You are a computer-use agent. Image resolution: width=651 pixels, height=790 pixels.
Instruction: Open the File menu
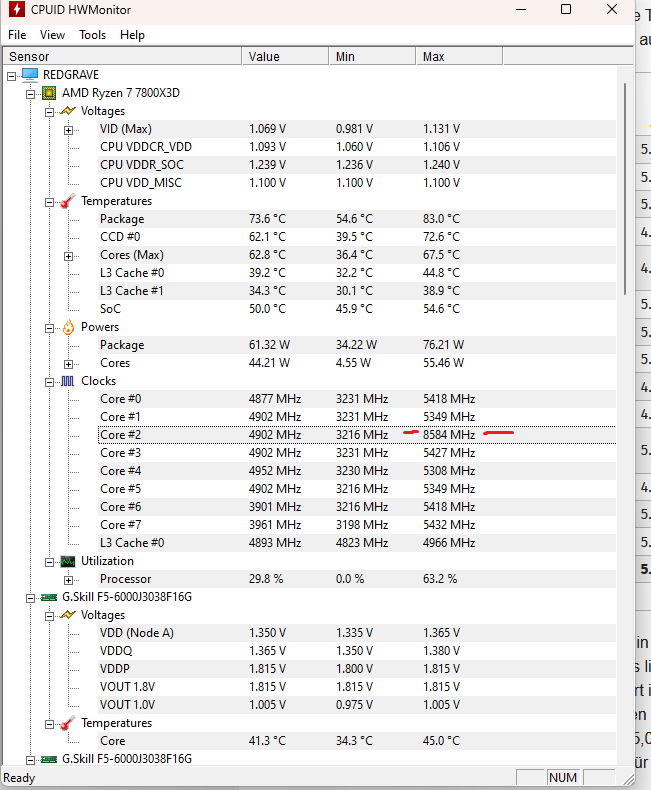tap(17, 35)
